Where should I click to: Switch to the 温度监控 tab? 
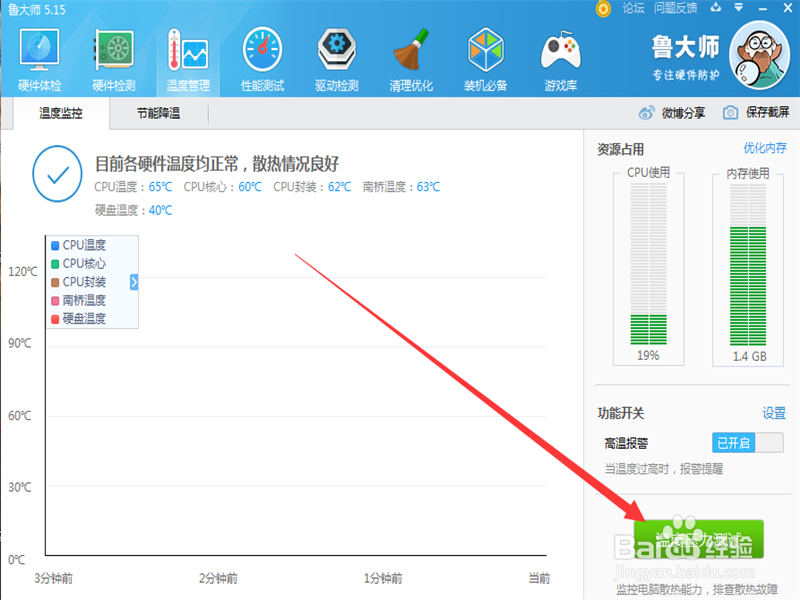pos(61,113)
